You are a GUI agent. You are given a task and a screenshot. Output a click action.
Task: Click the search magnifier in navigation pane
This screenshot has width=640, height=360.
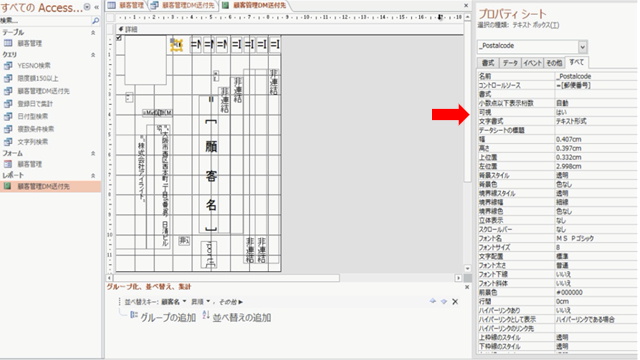(96, 20)
